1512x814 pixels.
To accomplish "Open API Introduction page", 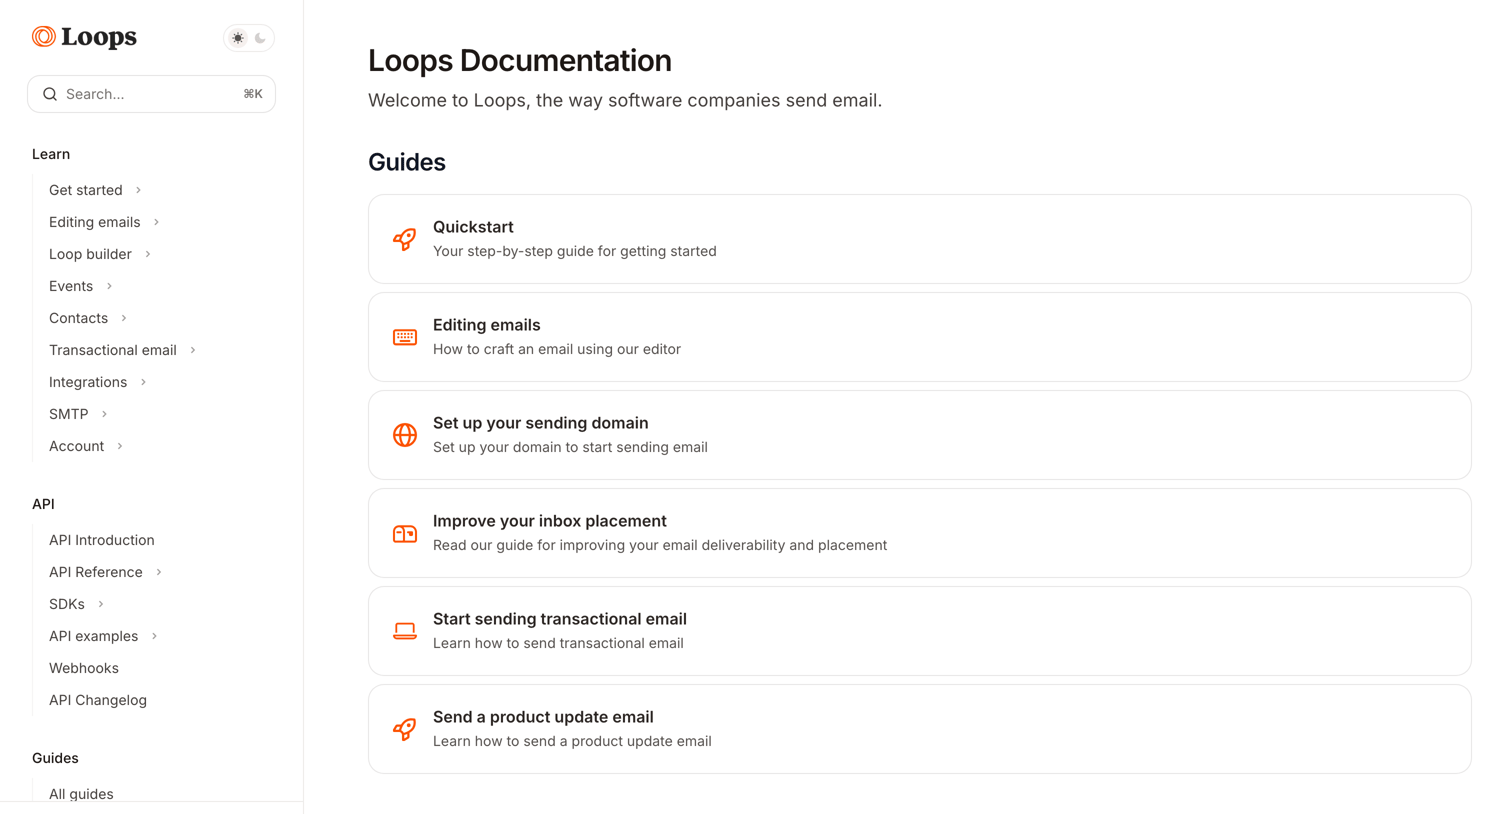I will pyautogui.click(x=102, y=540).
